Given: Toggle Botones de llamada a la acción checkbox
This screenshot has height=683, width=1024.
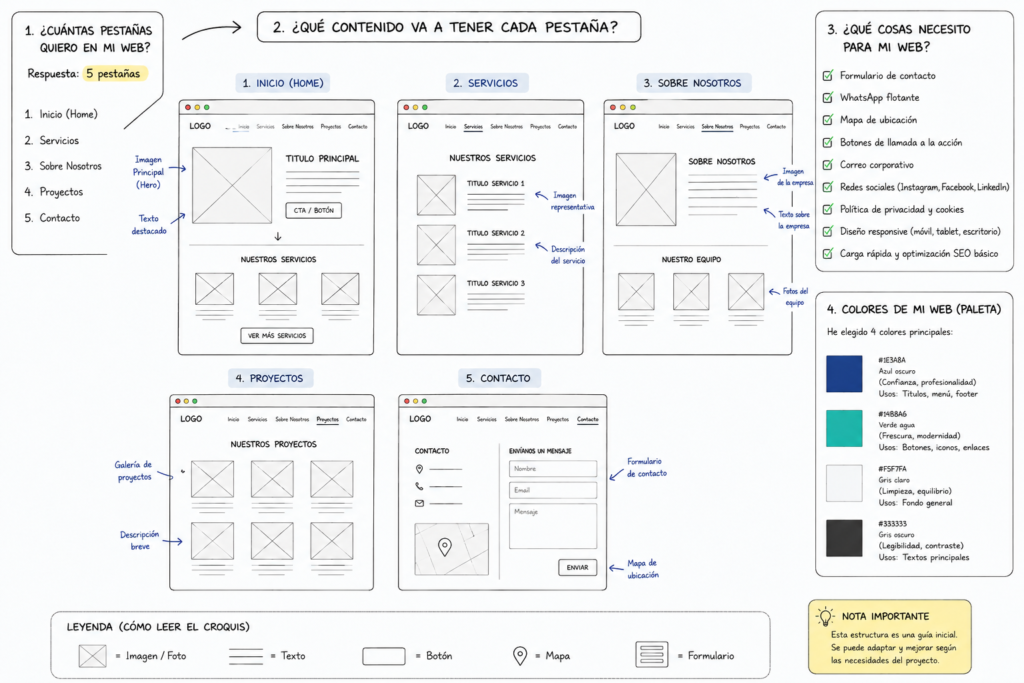Looking at the screenshot, I should (x=827, y=142).
